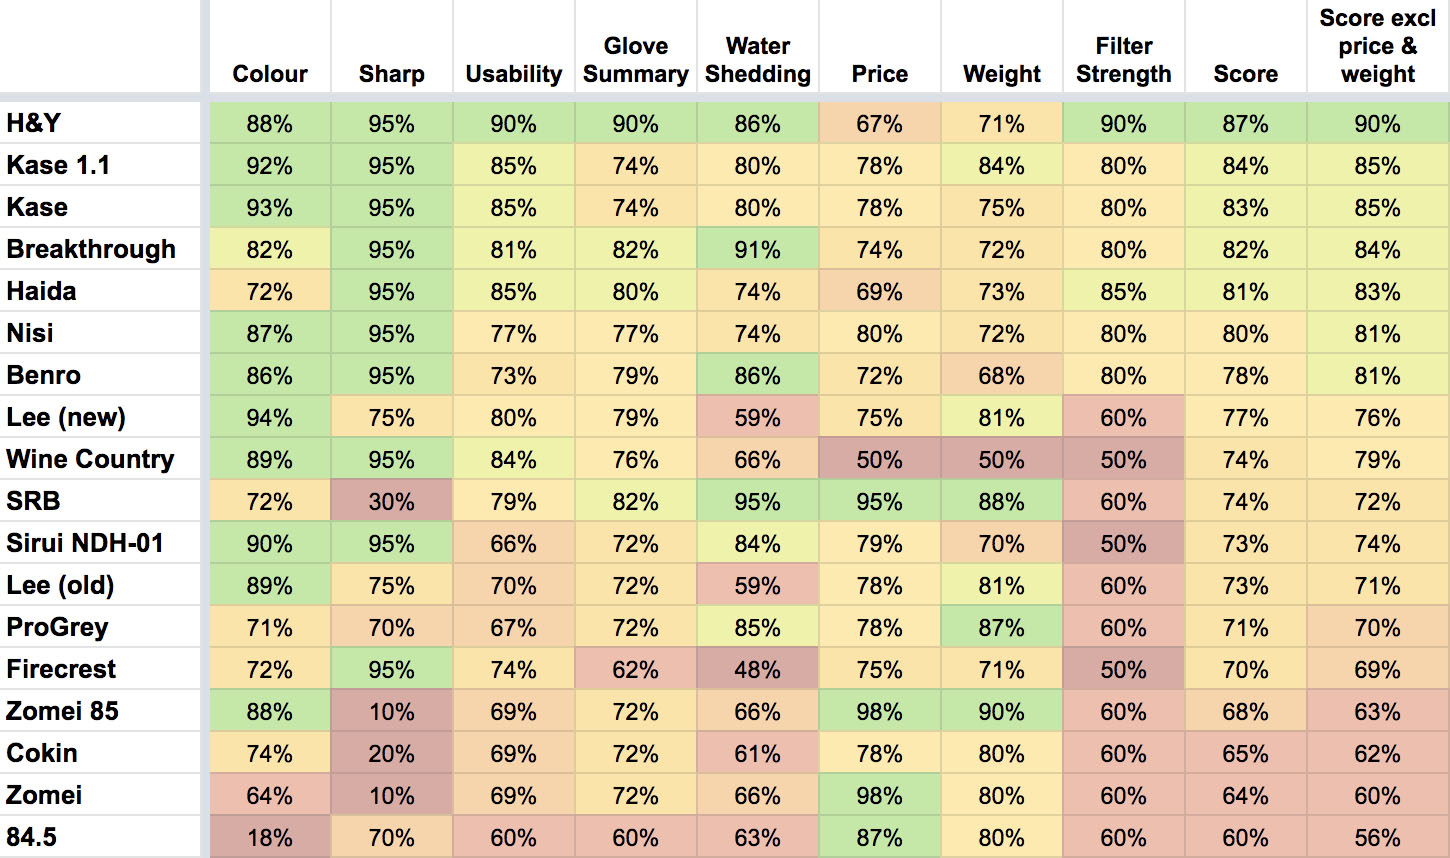Select the Sharp column header
The width and height of the screenshot is (1450, 858).
coord(392,74)
